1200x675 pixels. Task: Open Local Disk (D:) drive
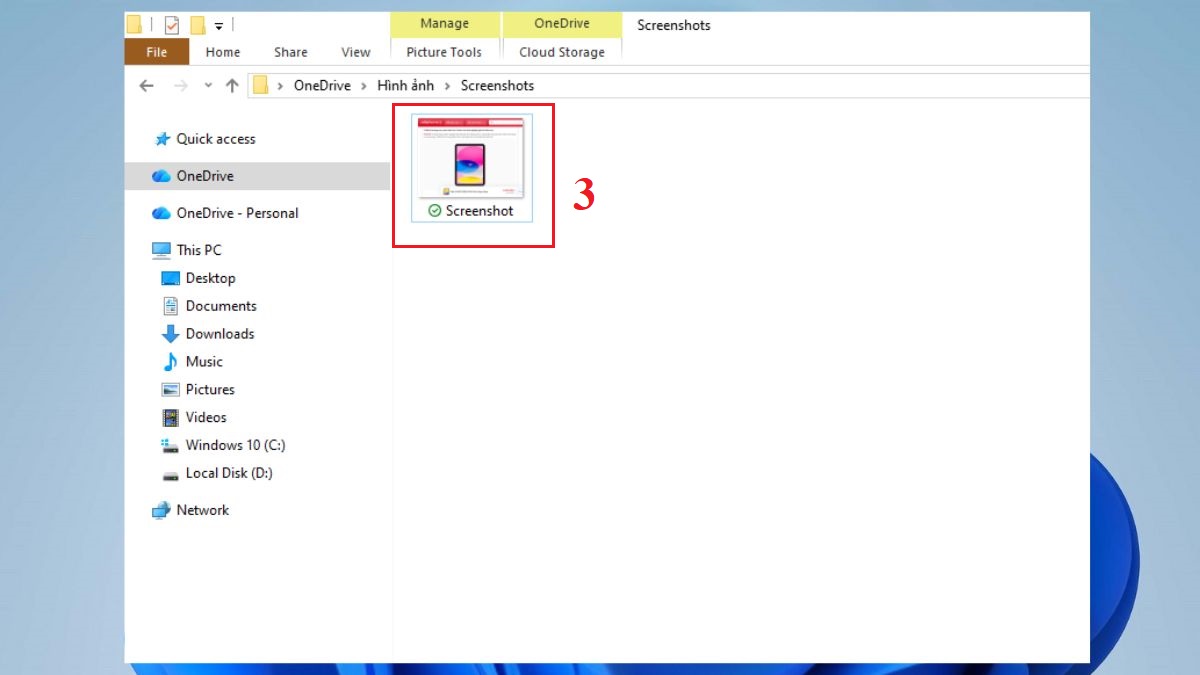click(x=229, y=473)
